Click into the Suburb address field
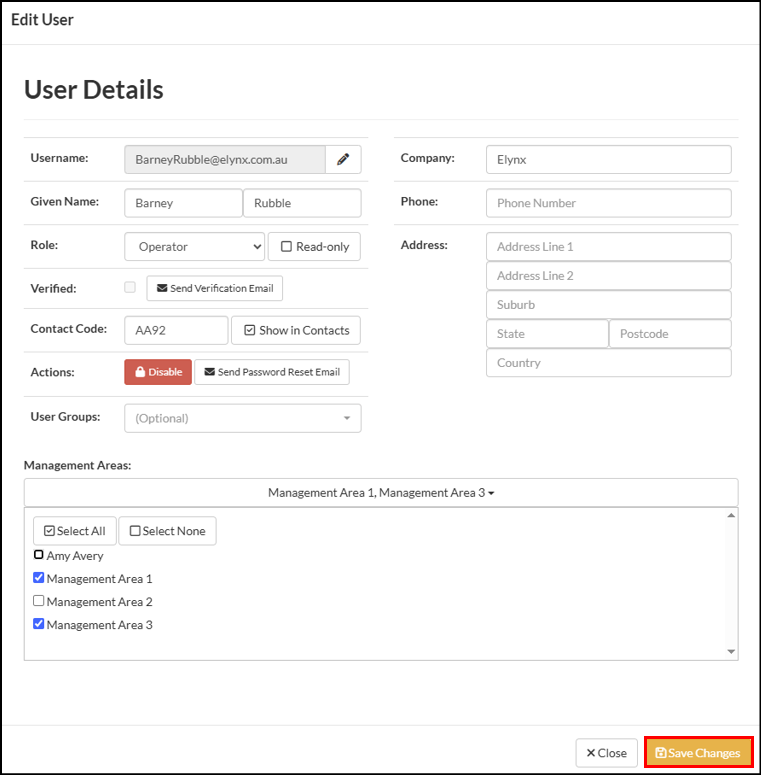Screen dimensions: 761x775 [x=608, y=304]
